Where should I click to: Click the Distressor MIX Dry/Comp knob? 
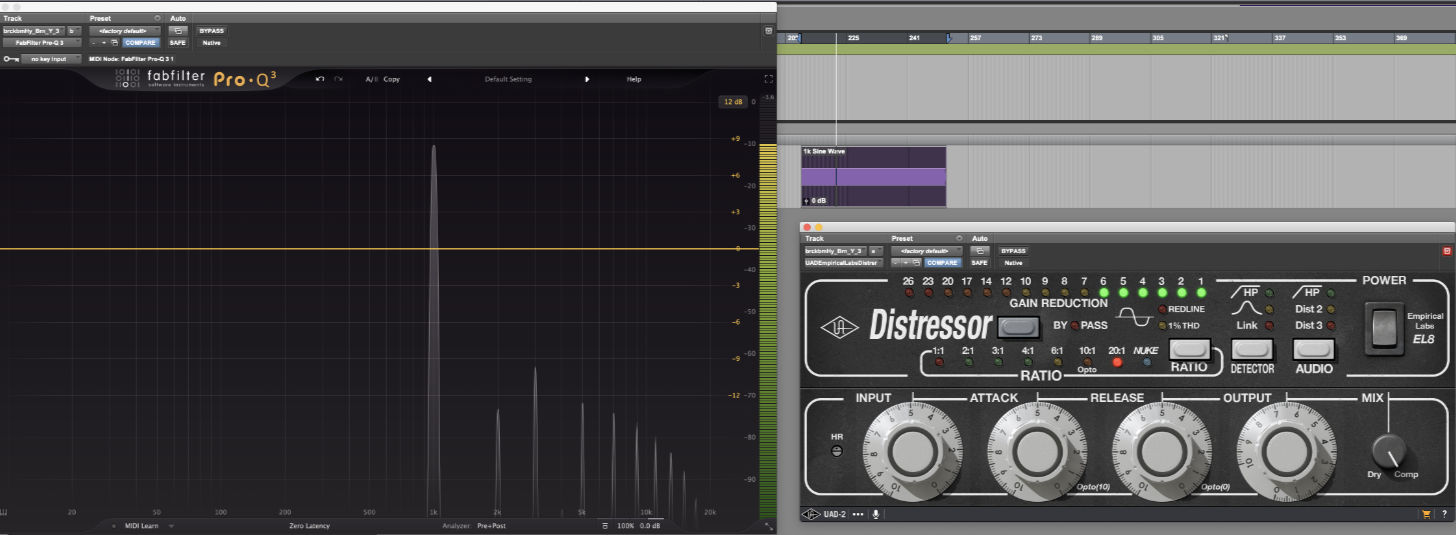[1389, 449]
